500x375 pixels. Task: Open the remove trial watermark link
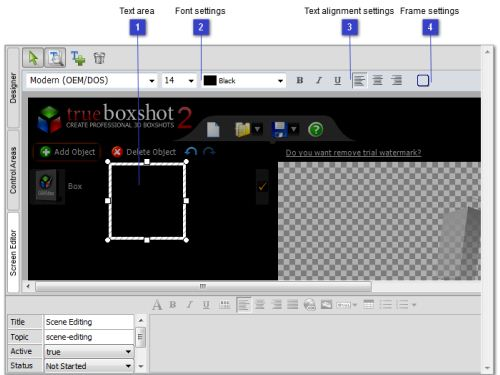[353, 153]
